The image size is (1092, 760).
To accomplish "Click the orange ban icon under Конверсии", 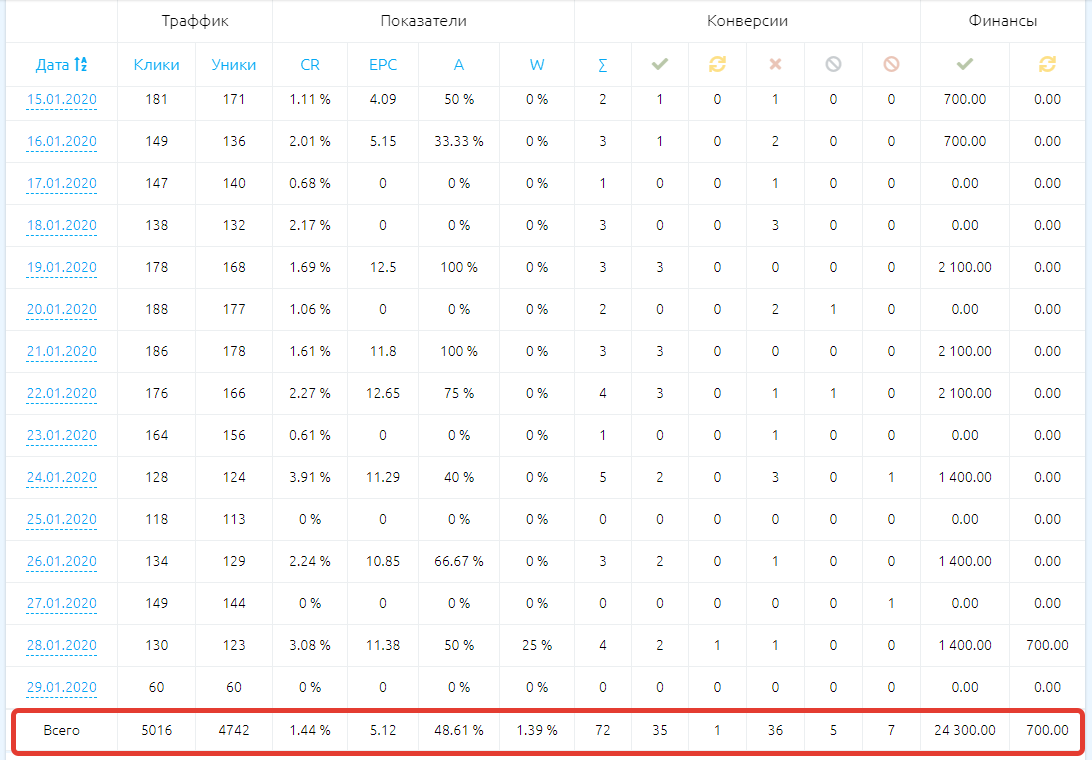I will [891, 65].
